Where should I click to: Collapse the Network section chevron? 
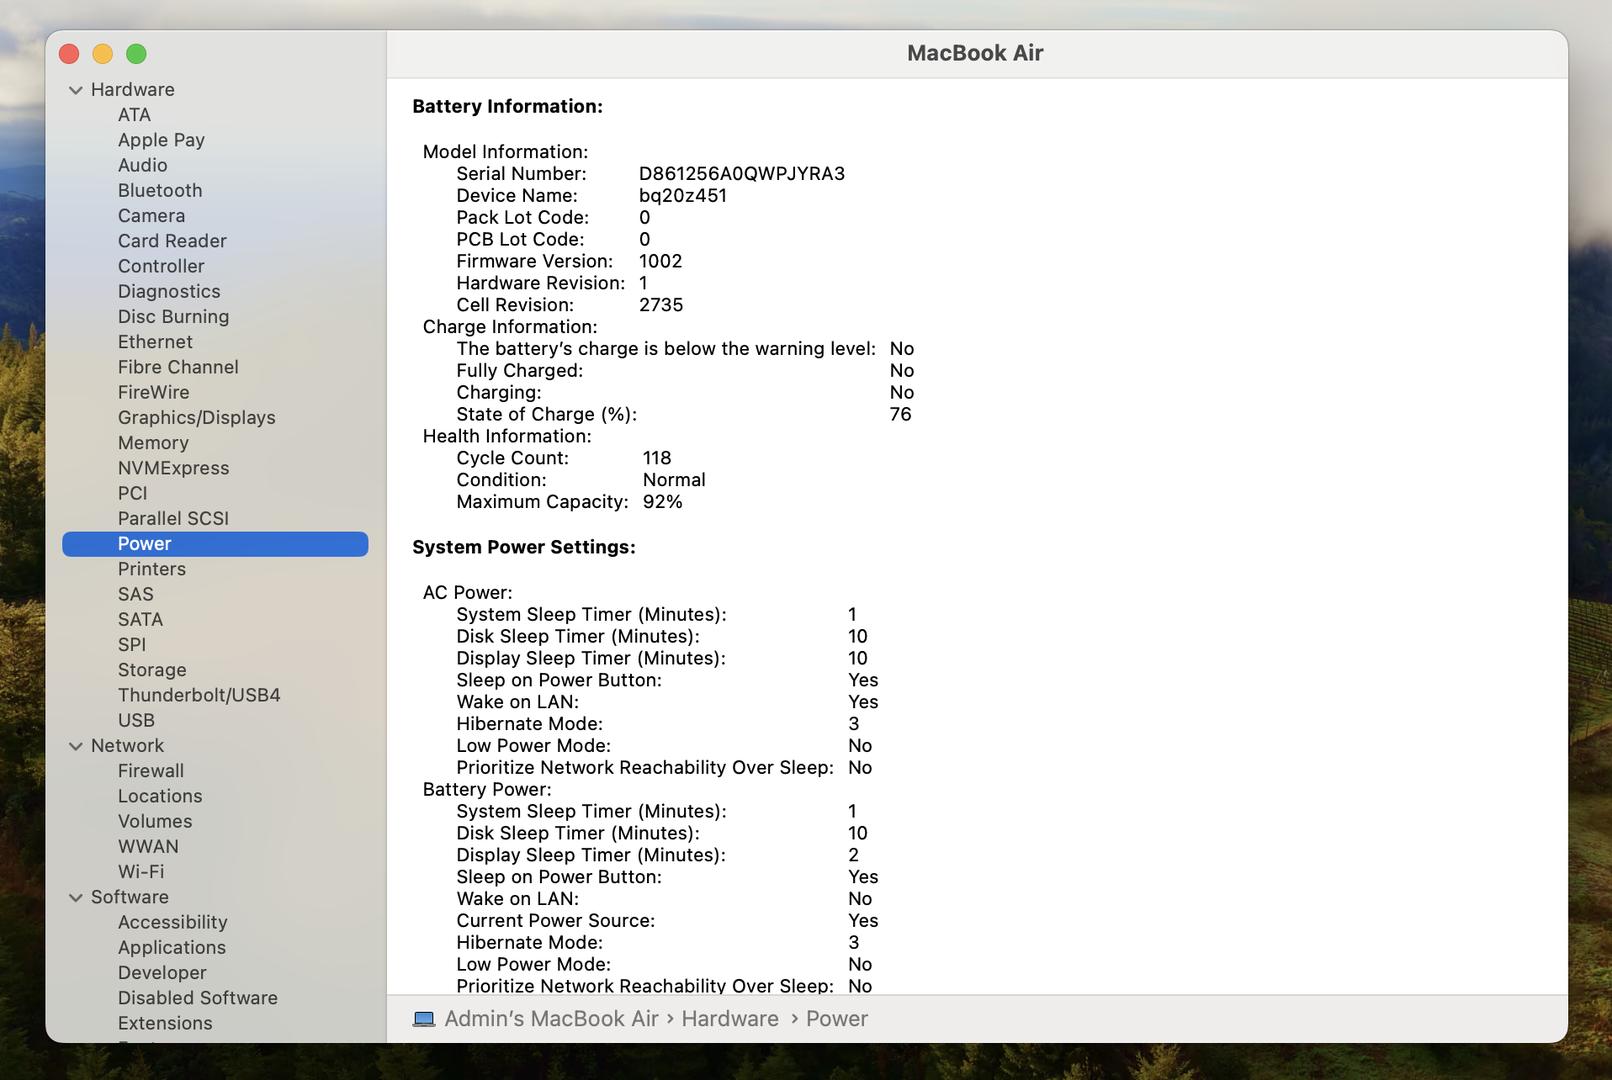click(x=75, y=746)
